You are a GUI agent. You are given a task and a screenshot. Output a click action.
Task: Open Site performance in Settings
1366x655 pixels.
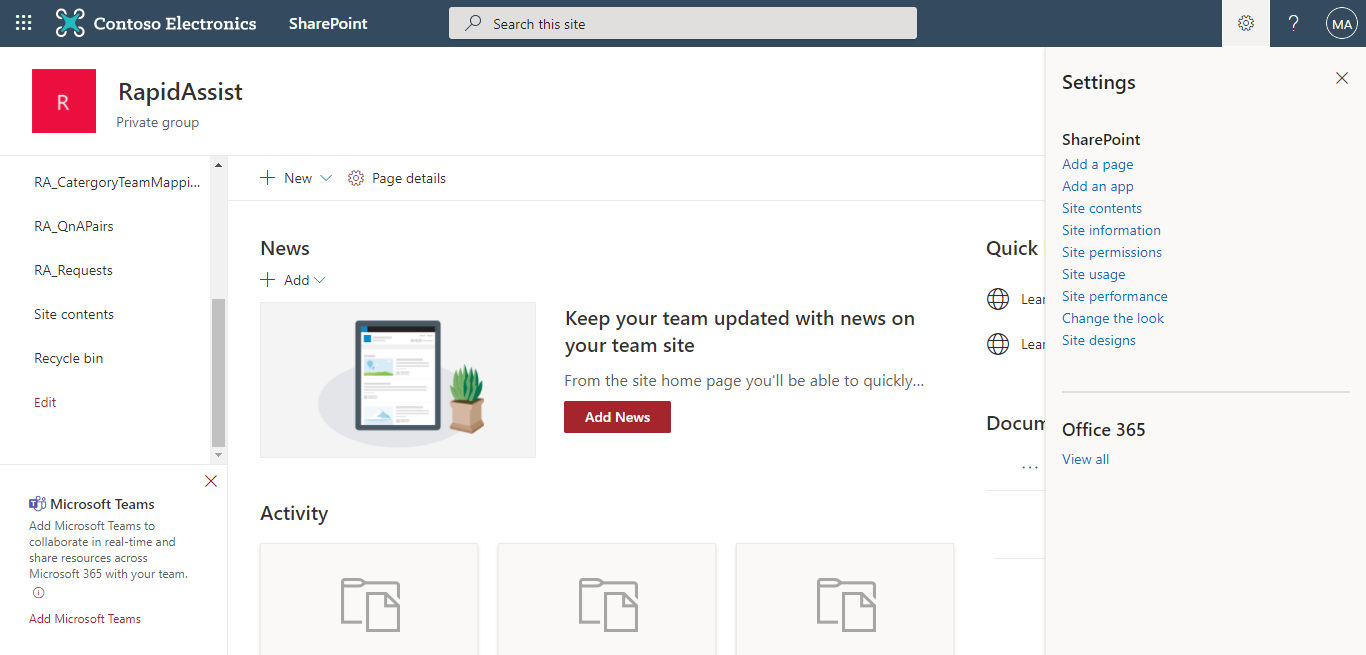(x=1114, y=296)
